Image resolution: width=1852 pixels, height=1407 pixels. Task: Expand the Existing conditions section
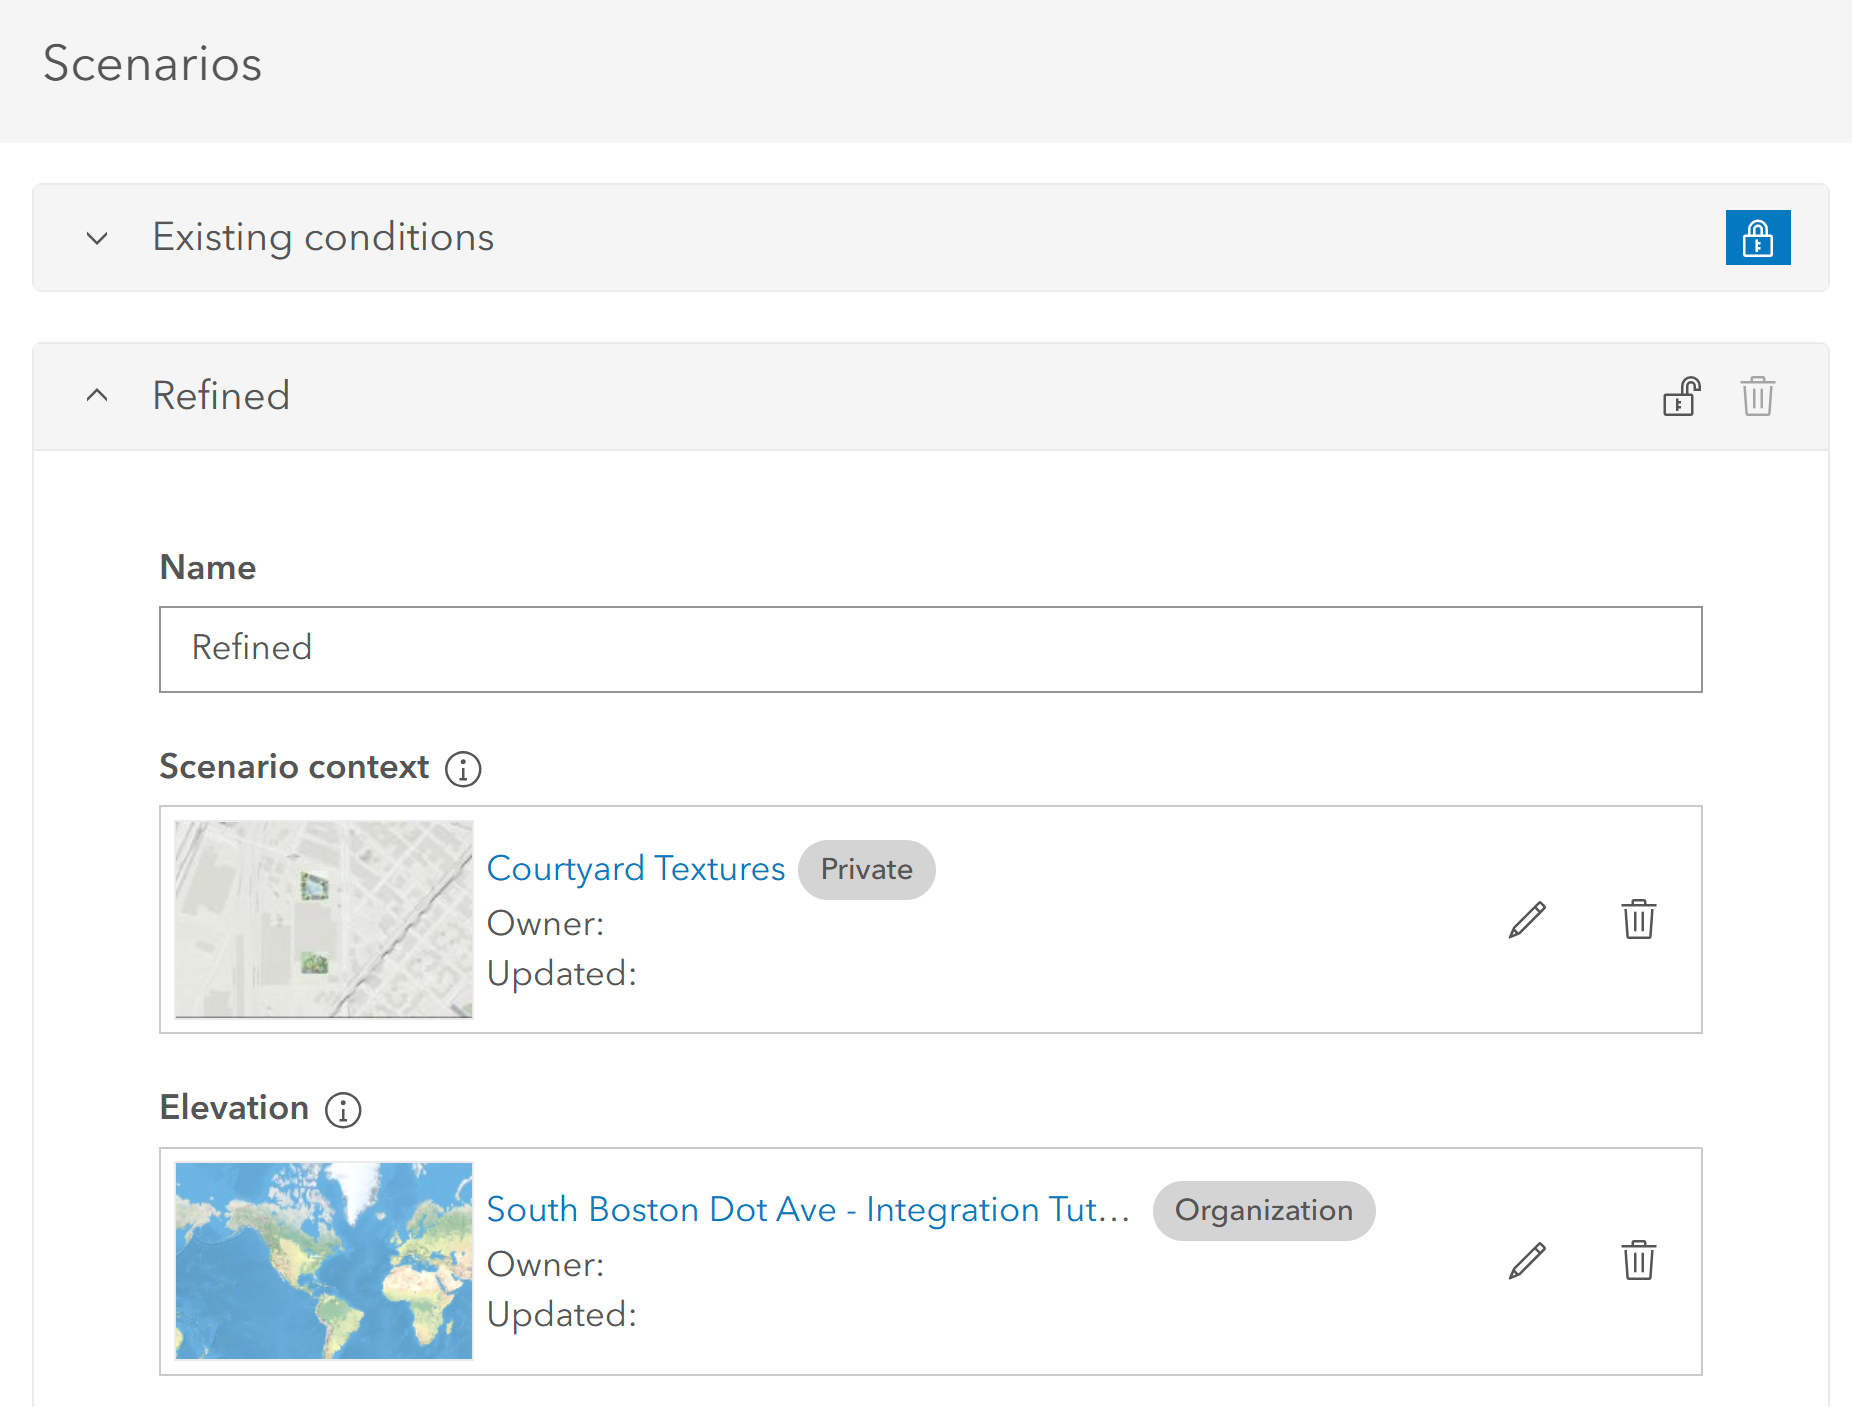pos(96,238)
